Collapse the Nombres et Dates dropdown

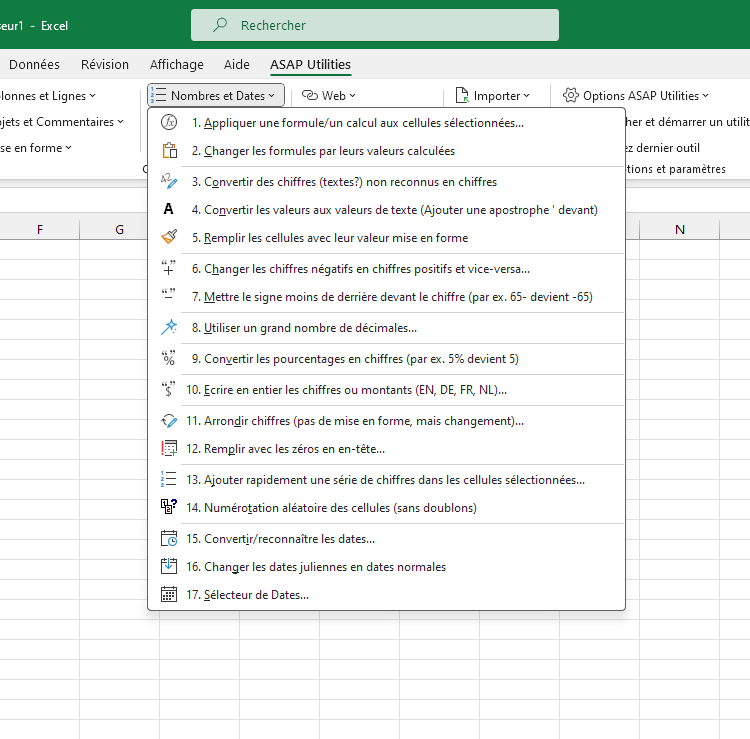pos(216,95)
